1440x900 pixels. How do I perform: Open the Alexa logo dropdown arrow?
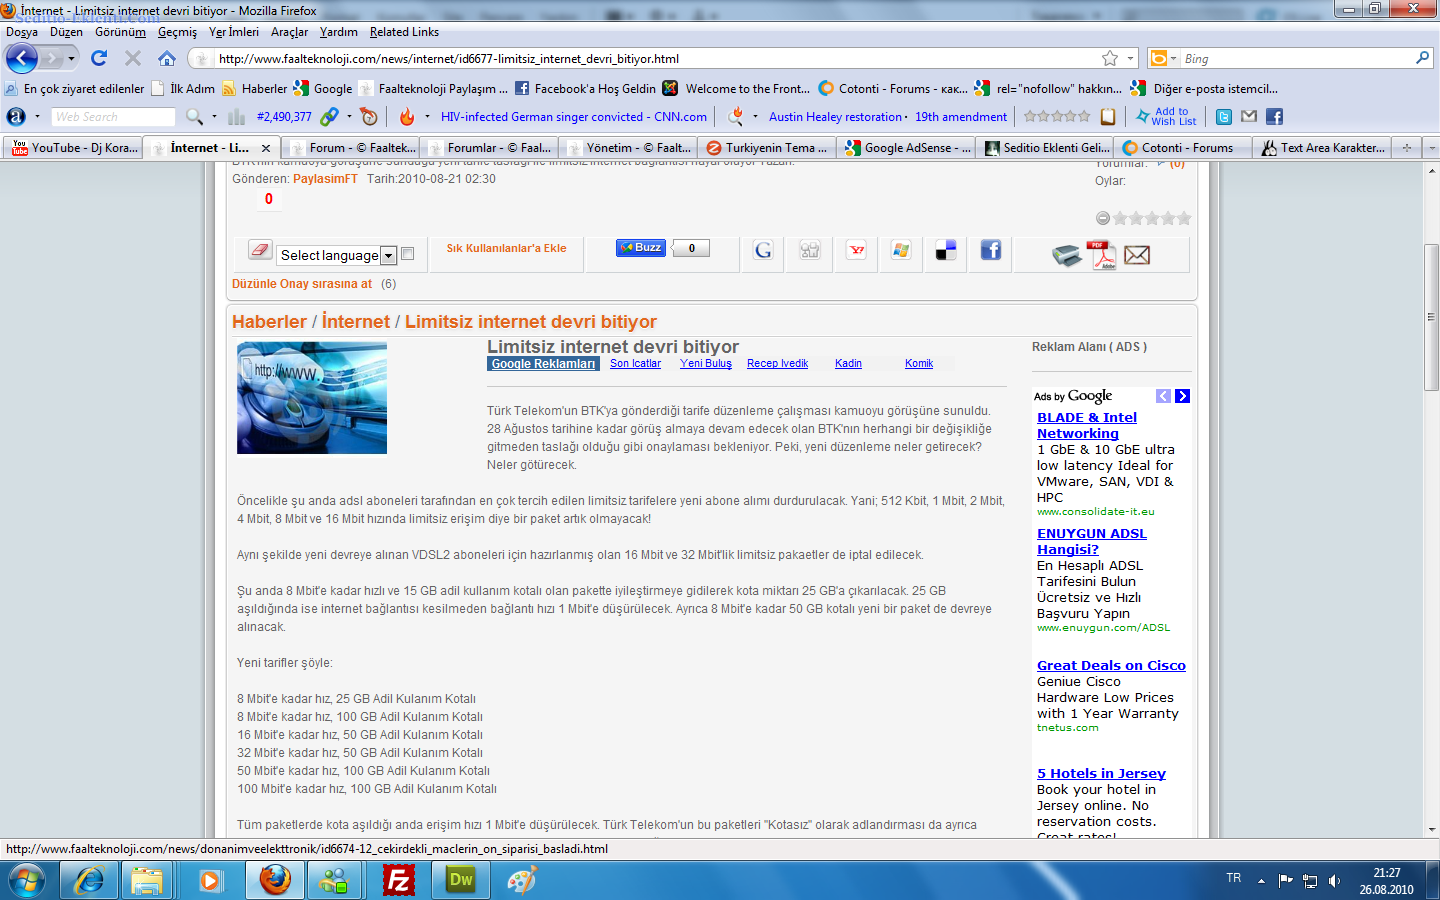point(38,117)
